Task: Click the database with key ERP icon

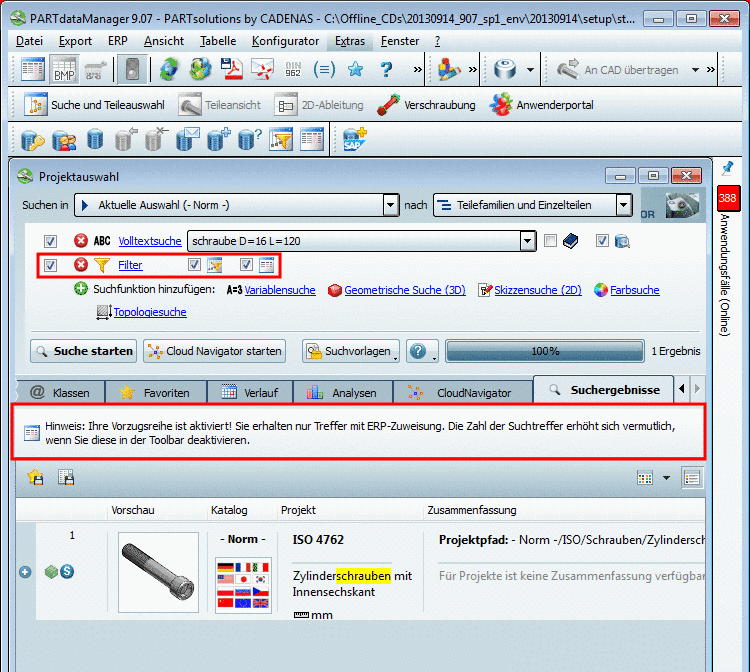Action: pyautogui.click(x=33, y=140)
